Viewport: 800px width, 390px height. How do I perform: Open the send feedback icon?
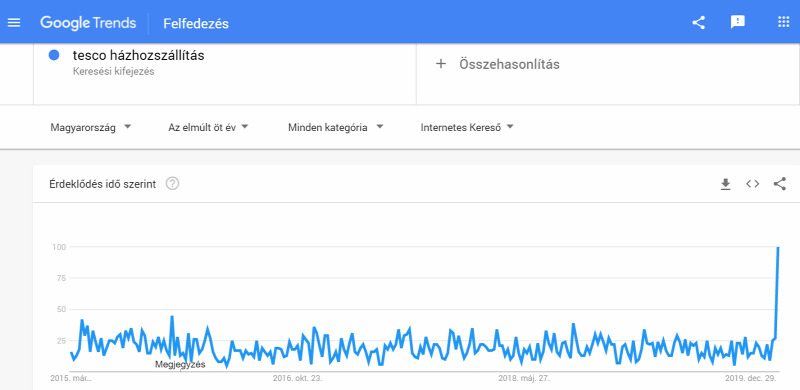738,22
